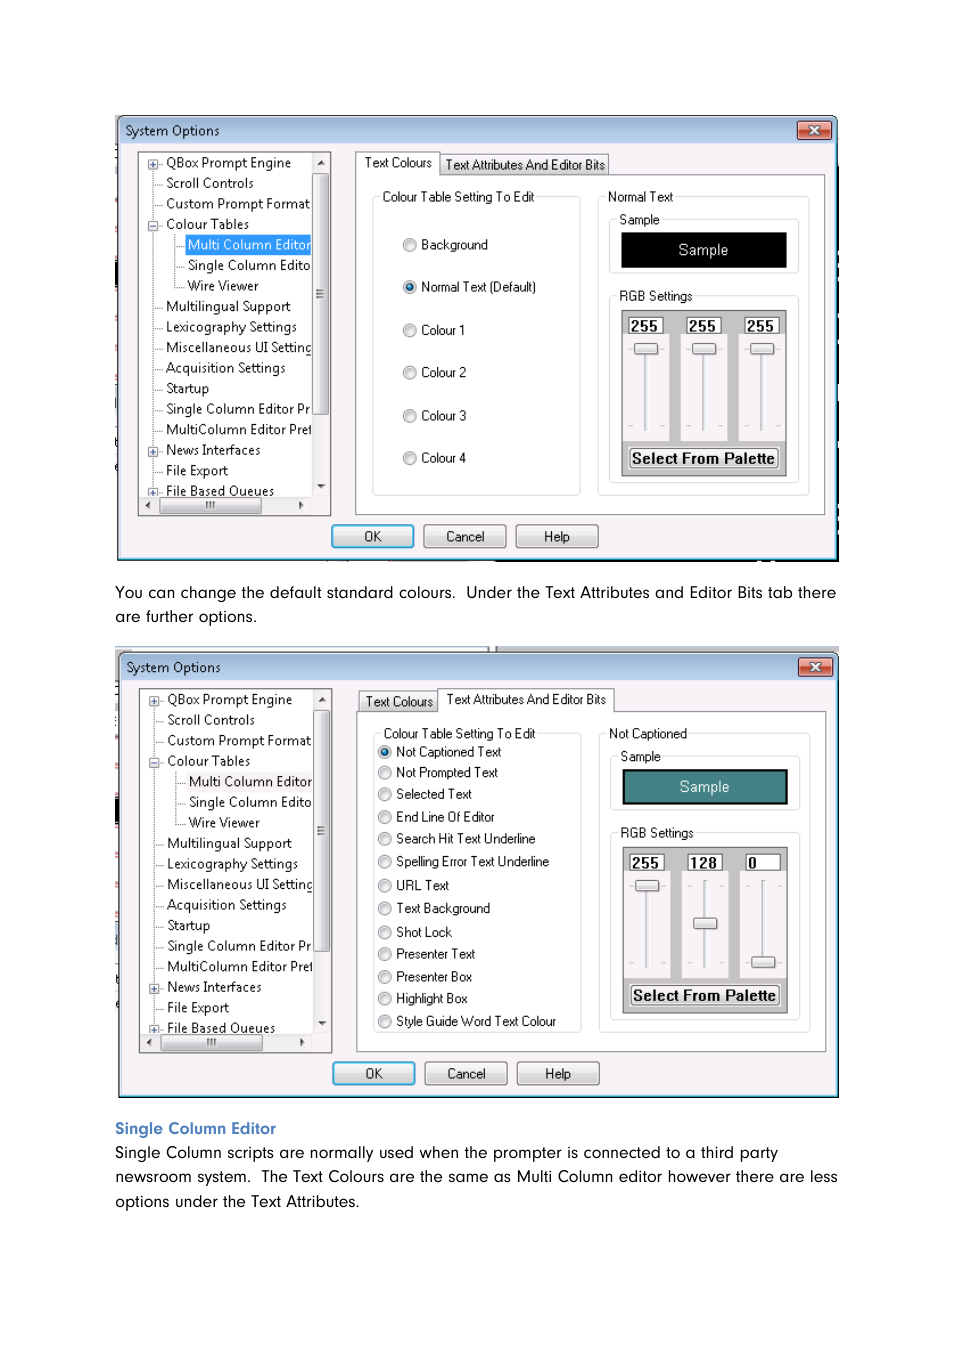
Task: Select the Not Captioned Text radio option
Action: coord(384,752)
